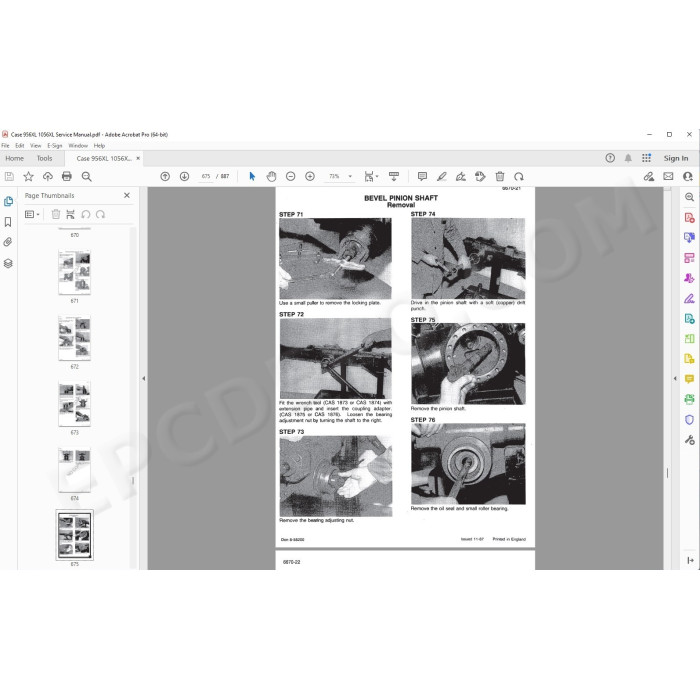Open the Window menu
700x700 pixels.
tap(78, 146)
